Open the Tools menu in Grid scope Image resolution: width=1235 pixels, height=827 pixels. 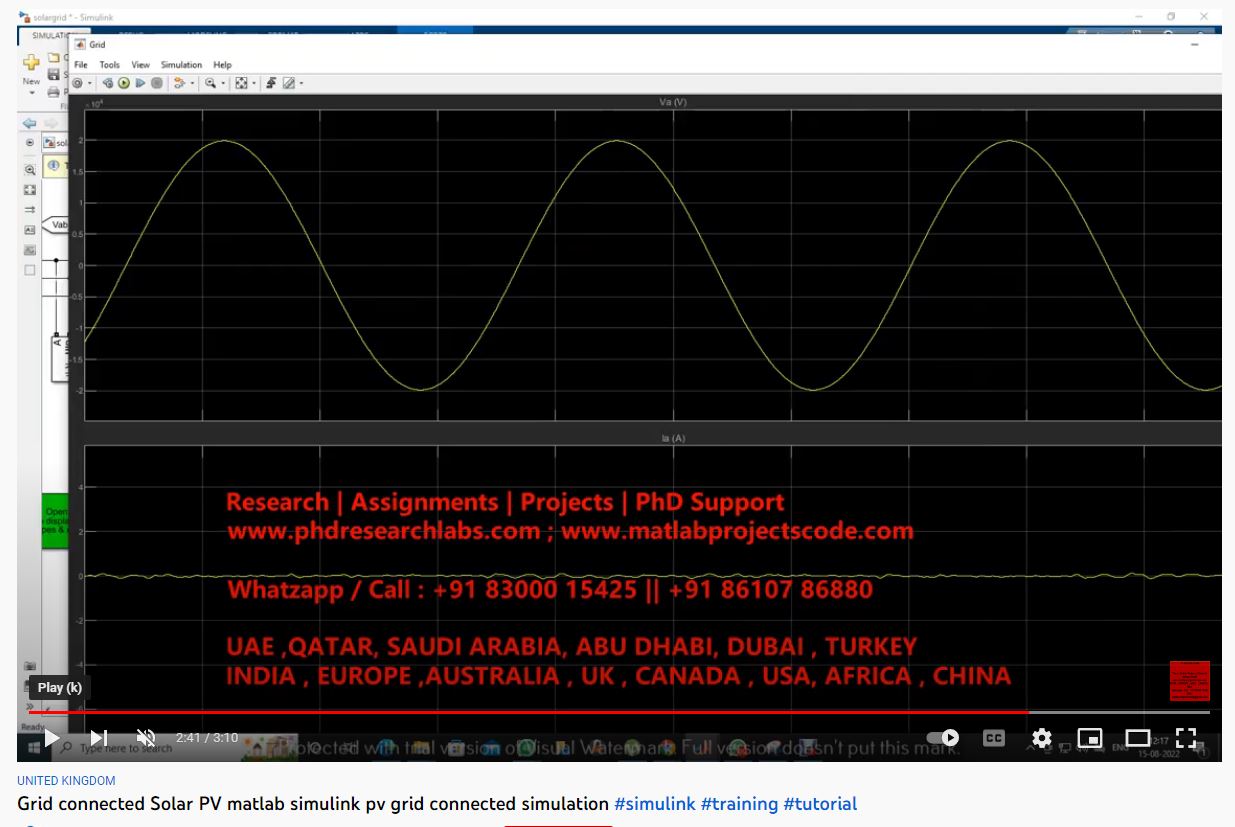109,65
